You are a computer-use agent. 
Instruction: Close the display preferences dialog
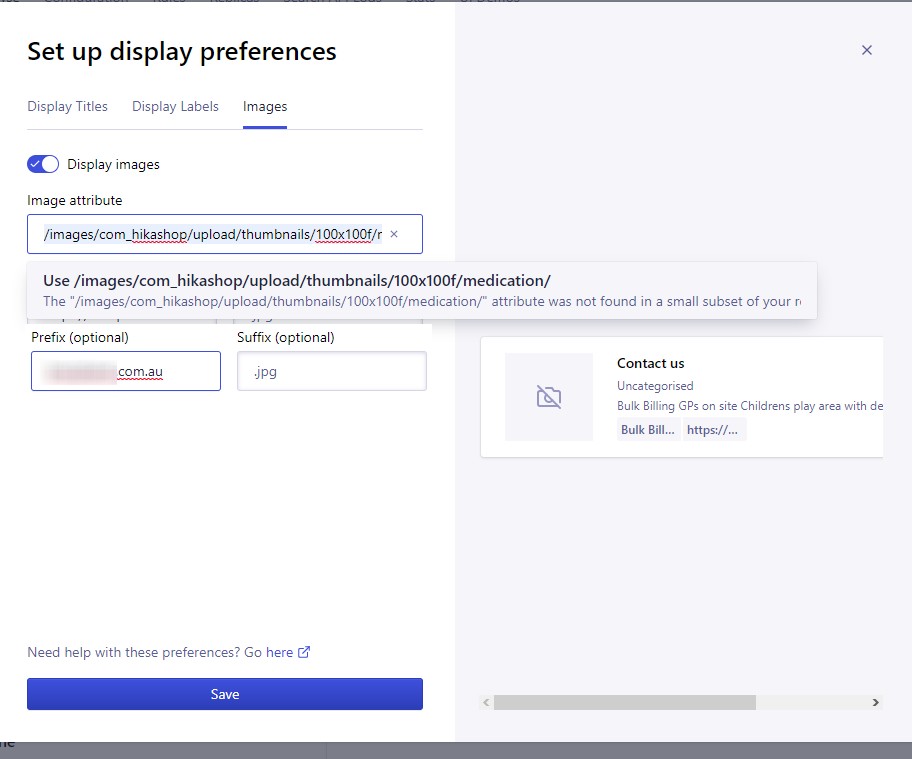[x=867, y=50]
